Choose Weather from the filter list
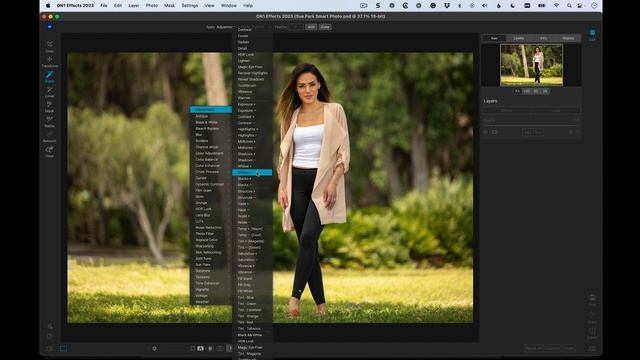The image size is (640, 360). click(211, 302)
